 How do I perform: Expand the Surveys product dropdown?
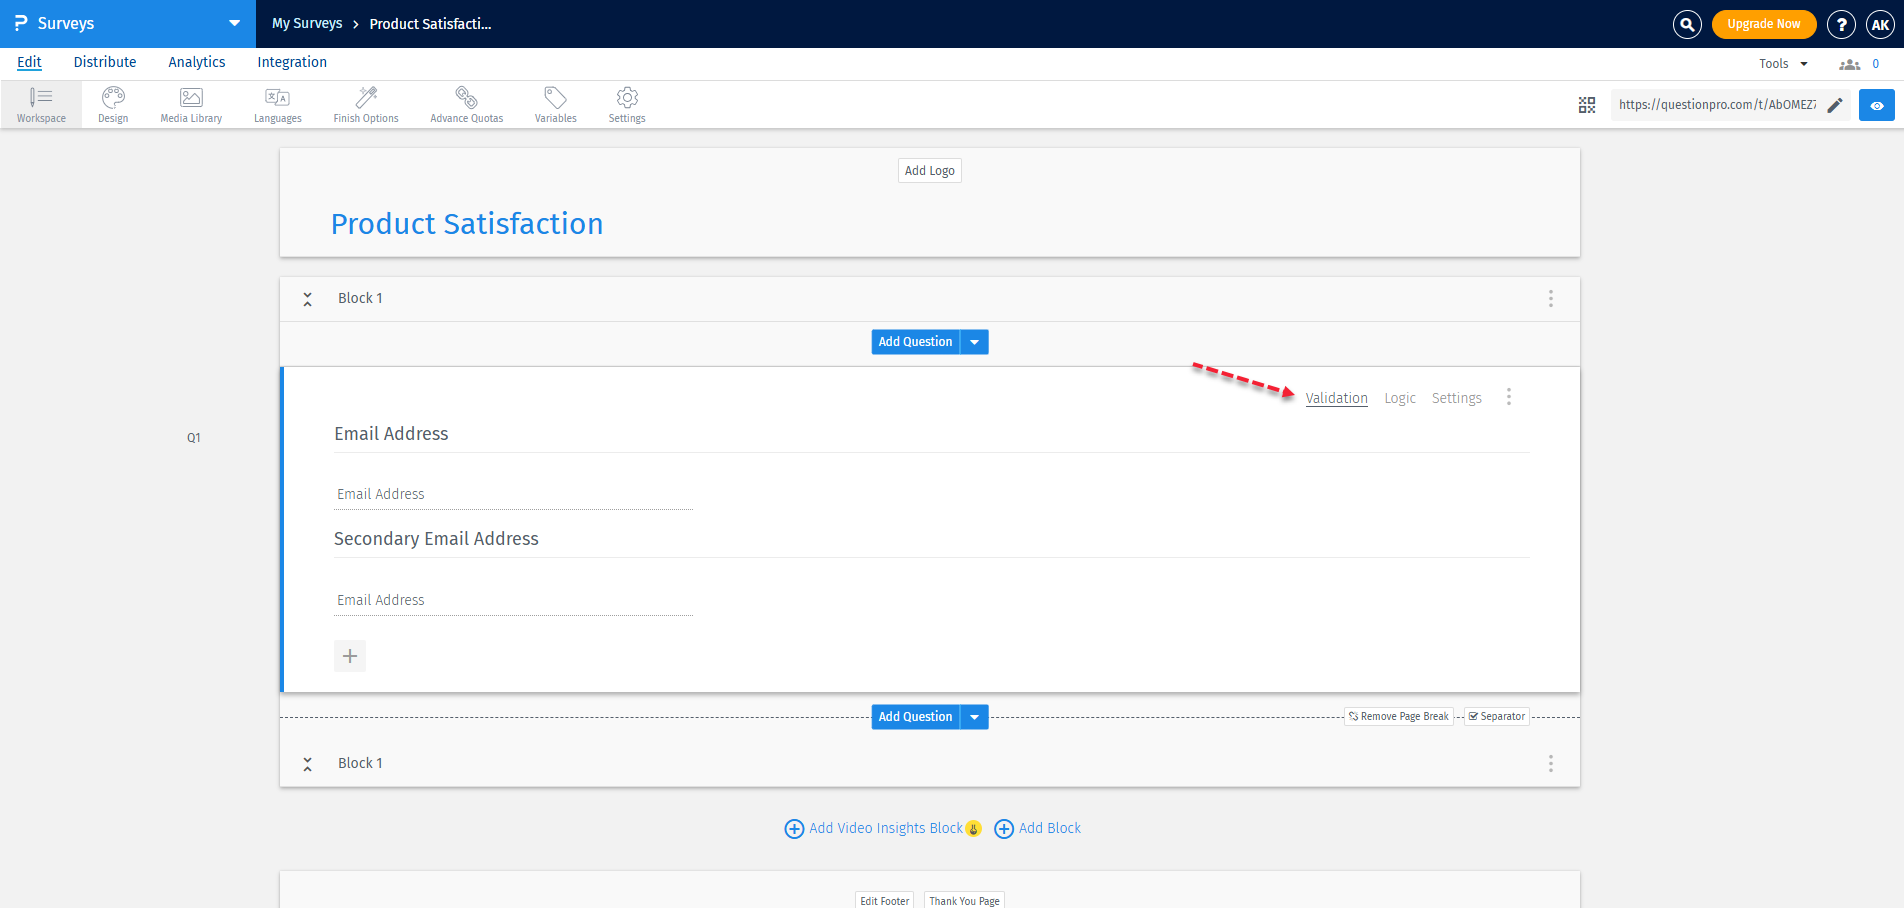coord(234,24)
